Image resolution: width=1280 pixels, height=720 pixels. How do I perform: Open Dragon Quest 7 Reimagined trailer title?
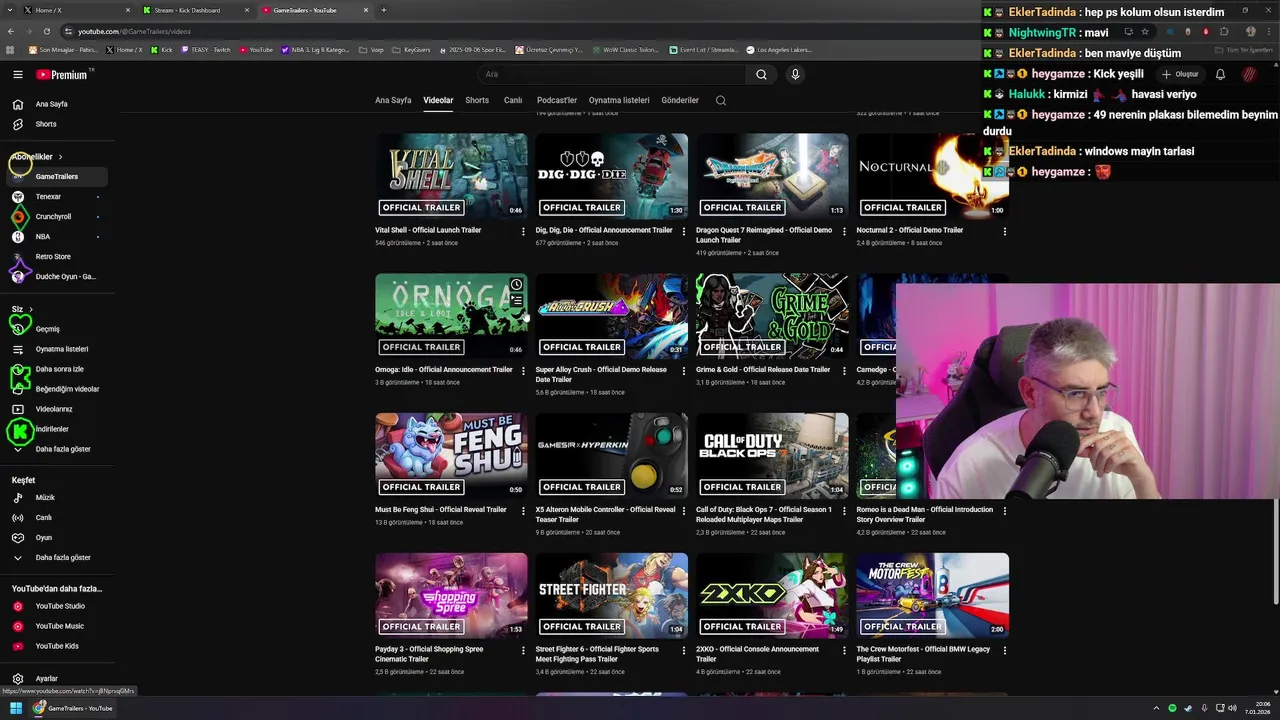(x=765, y=235)
